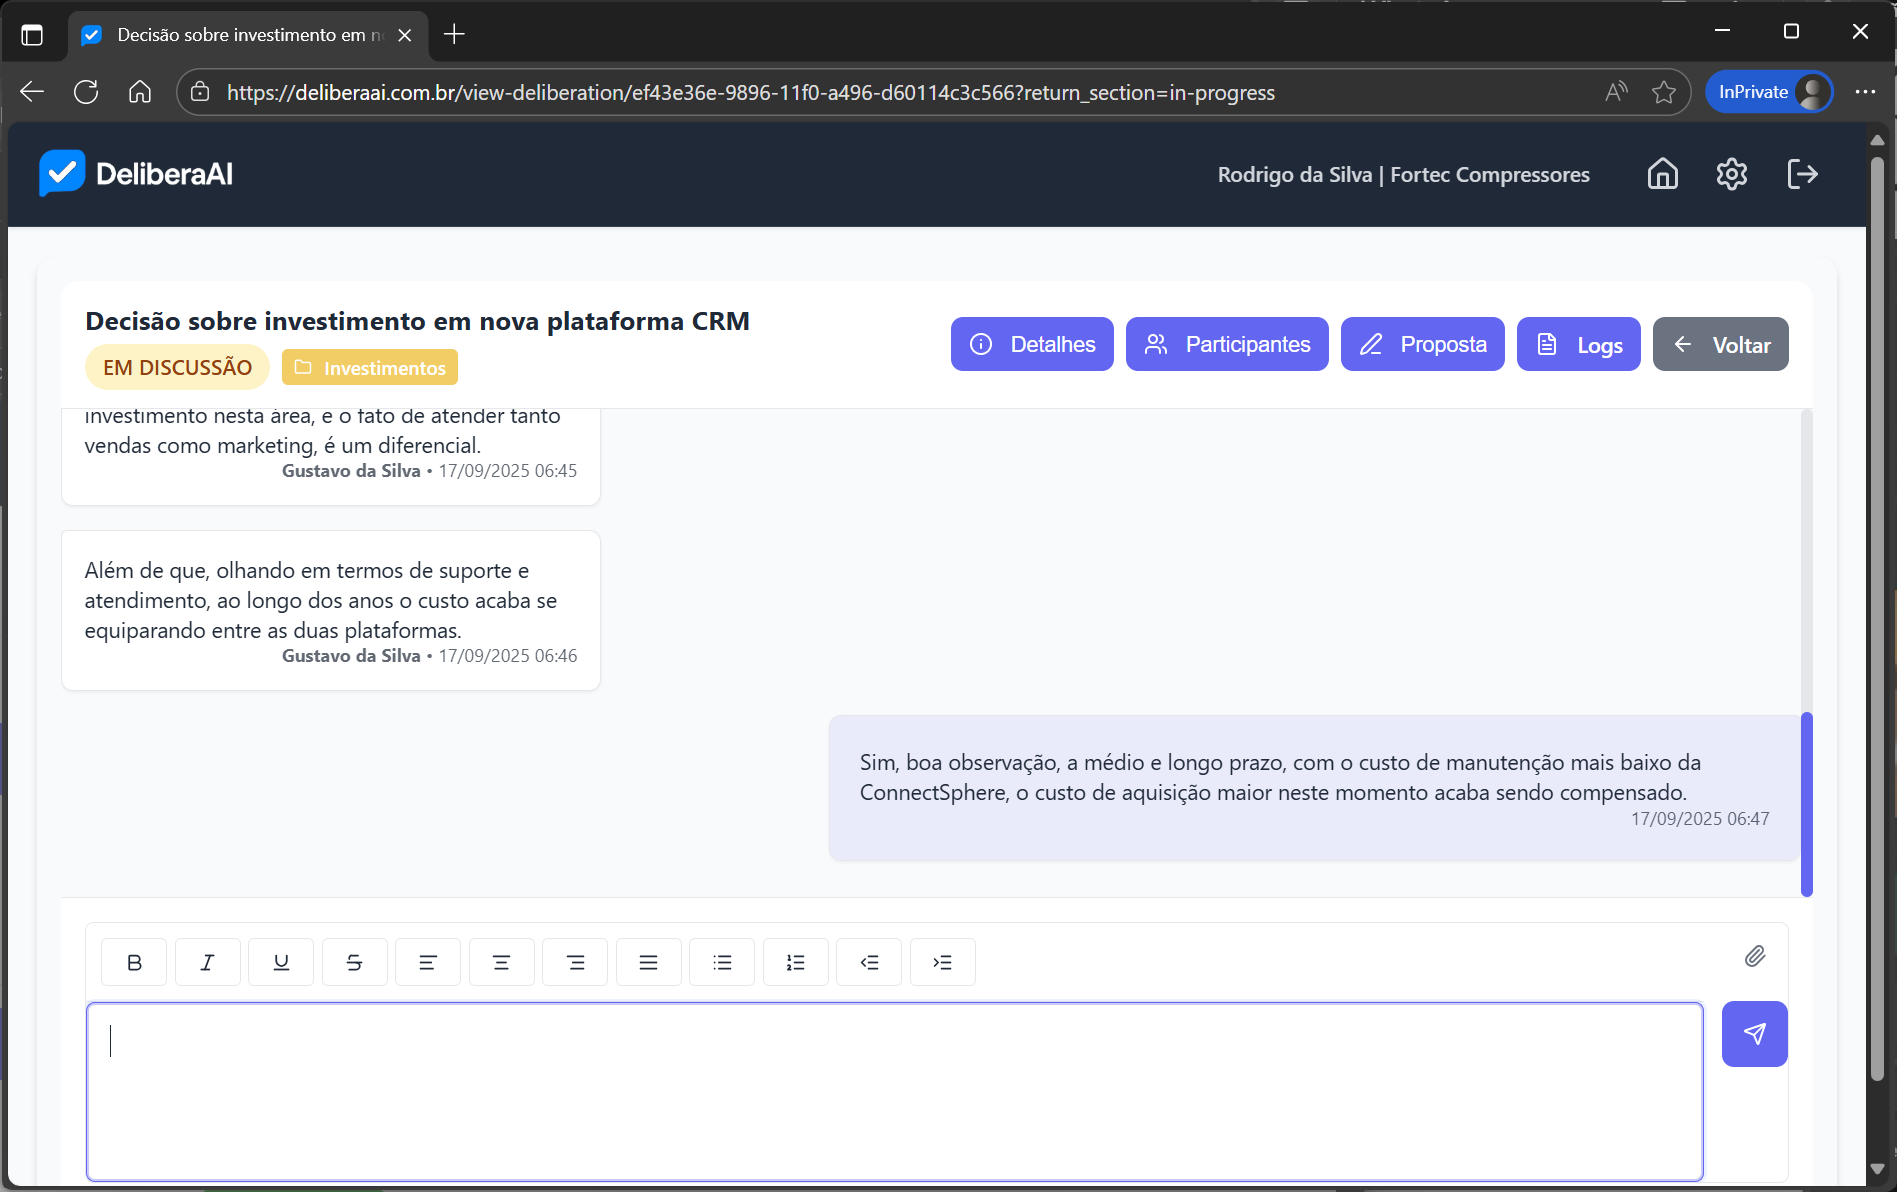Go to DeliberaAI home via house icon
The image size is (1897, 1192).
pos(1662,174)
